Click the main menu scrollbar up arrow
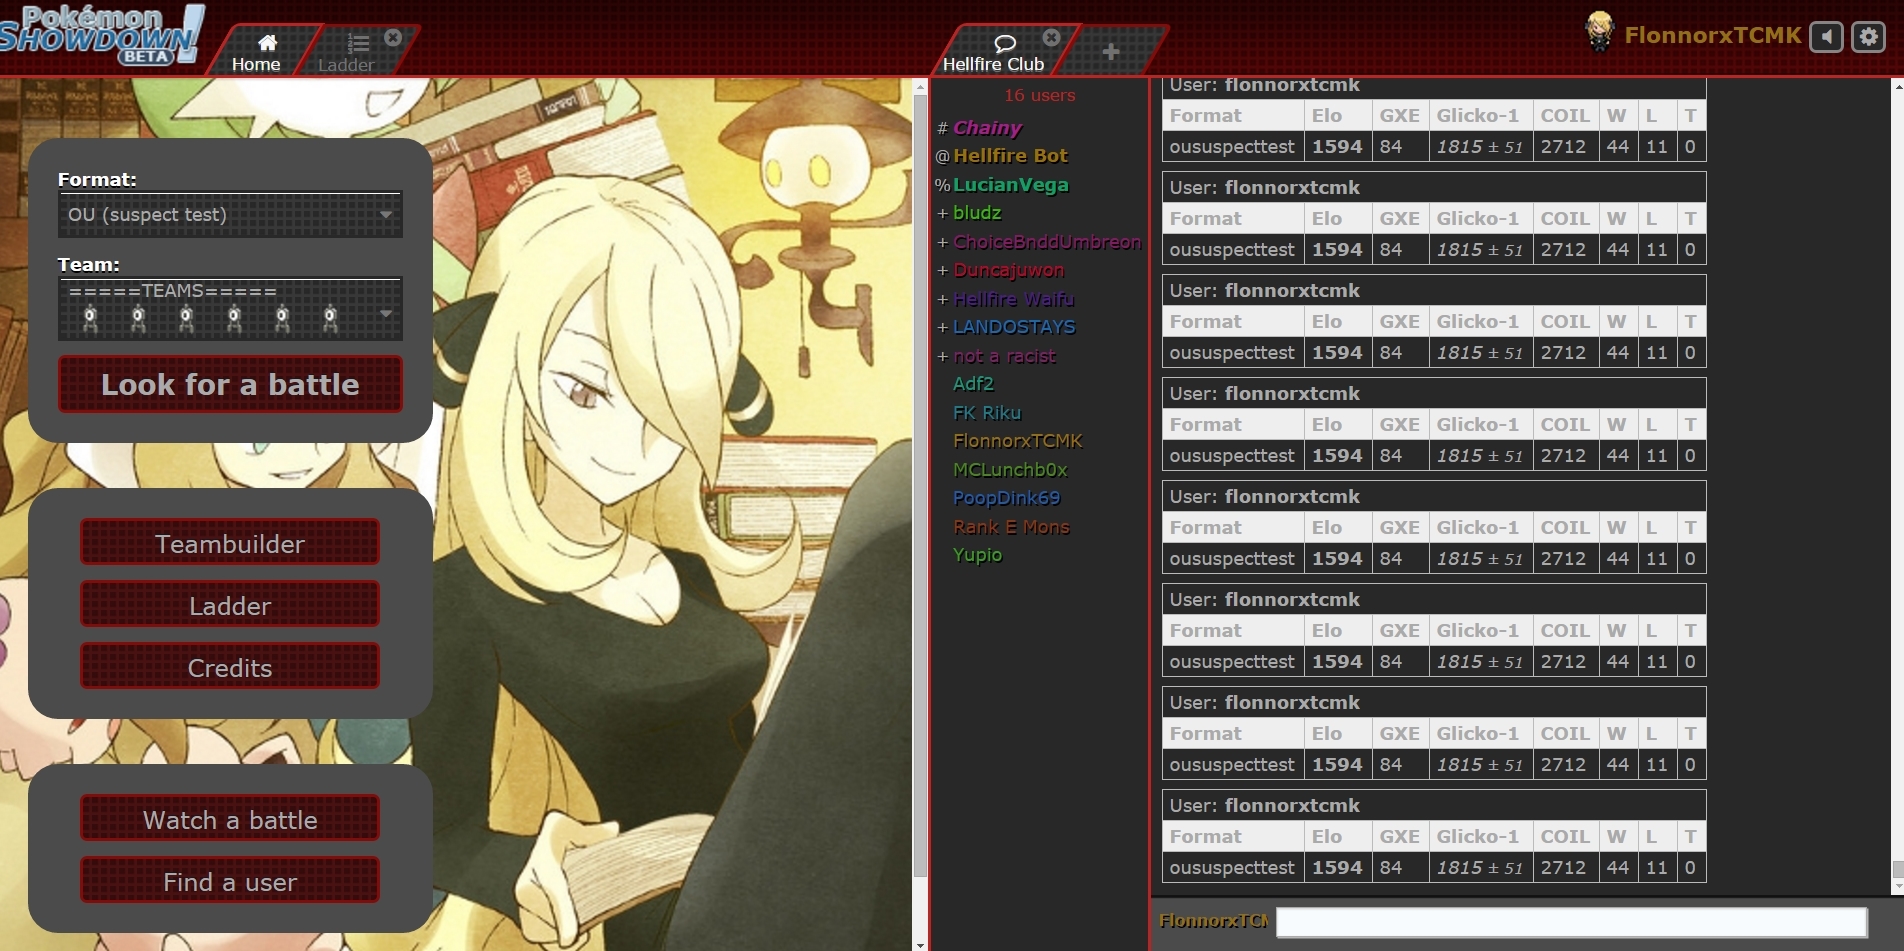The image size is (1904, 951). [920, 87]
